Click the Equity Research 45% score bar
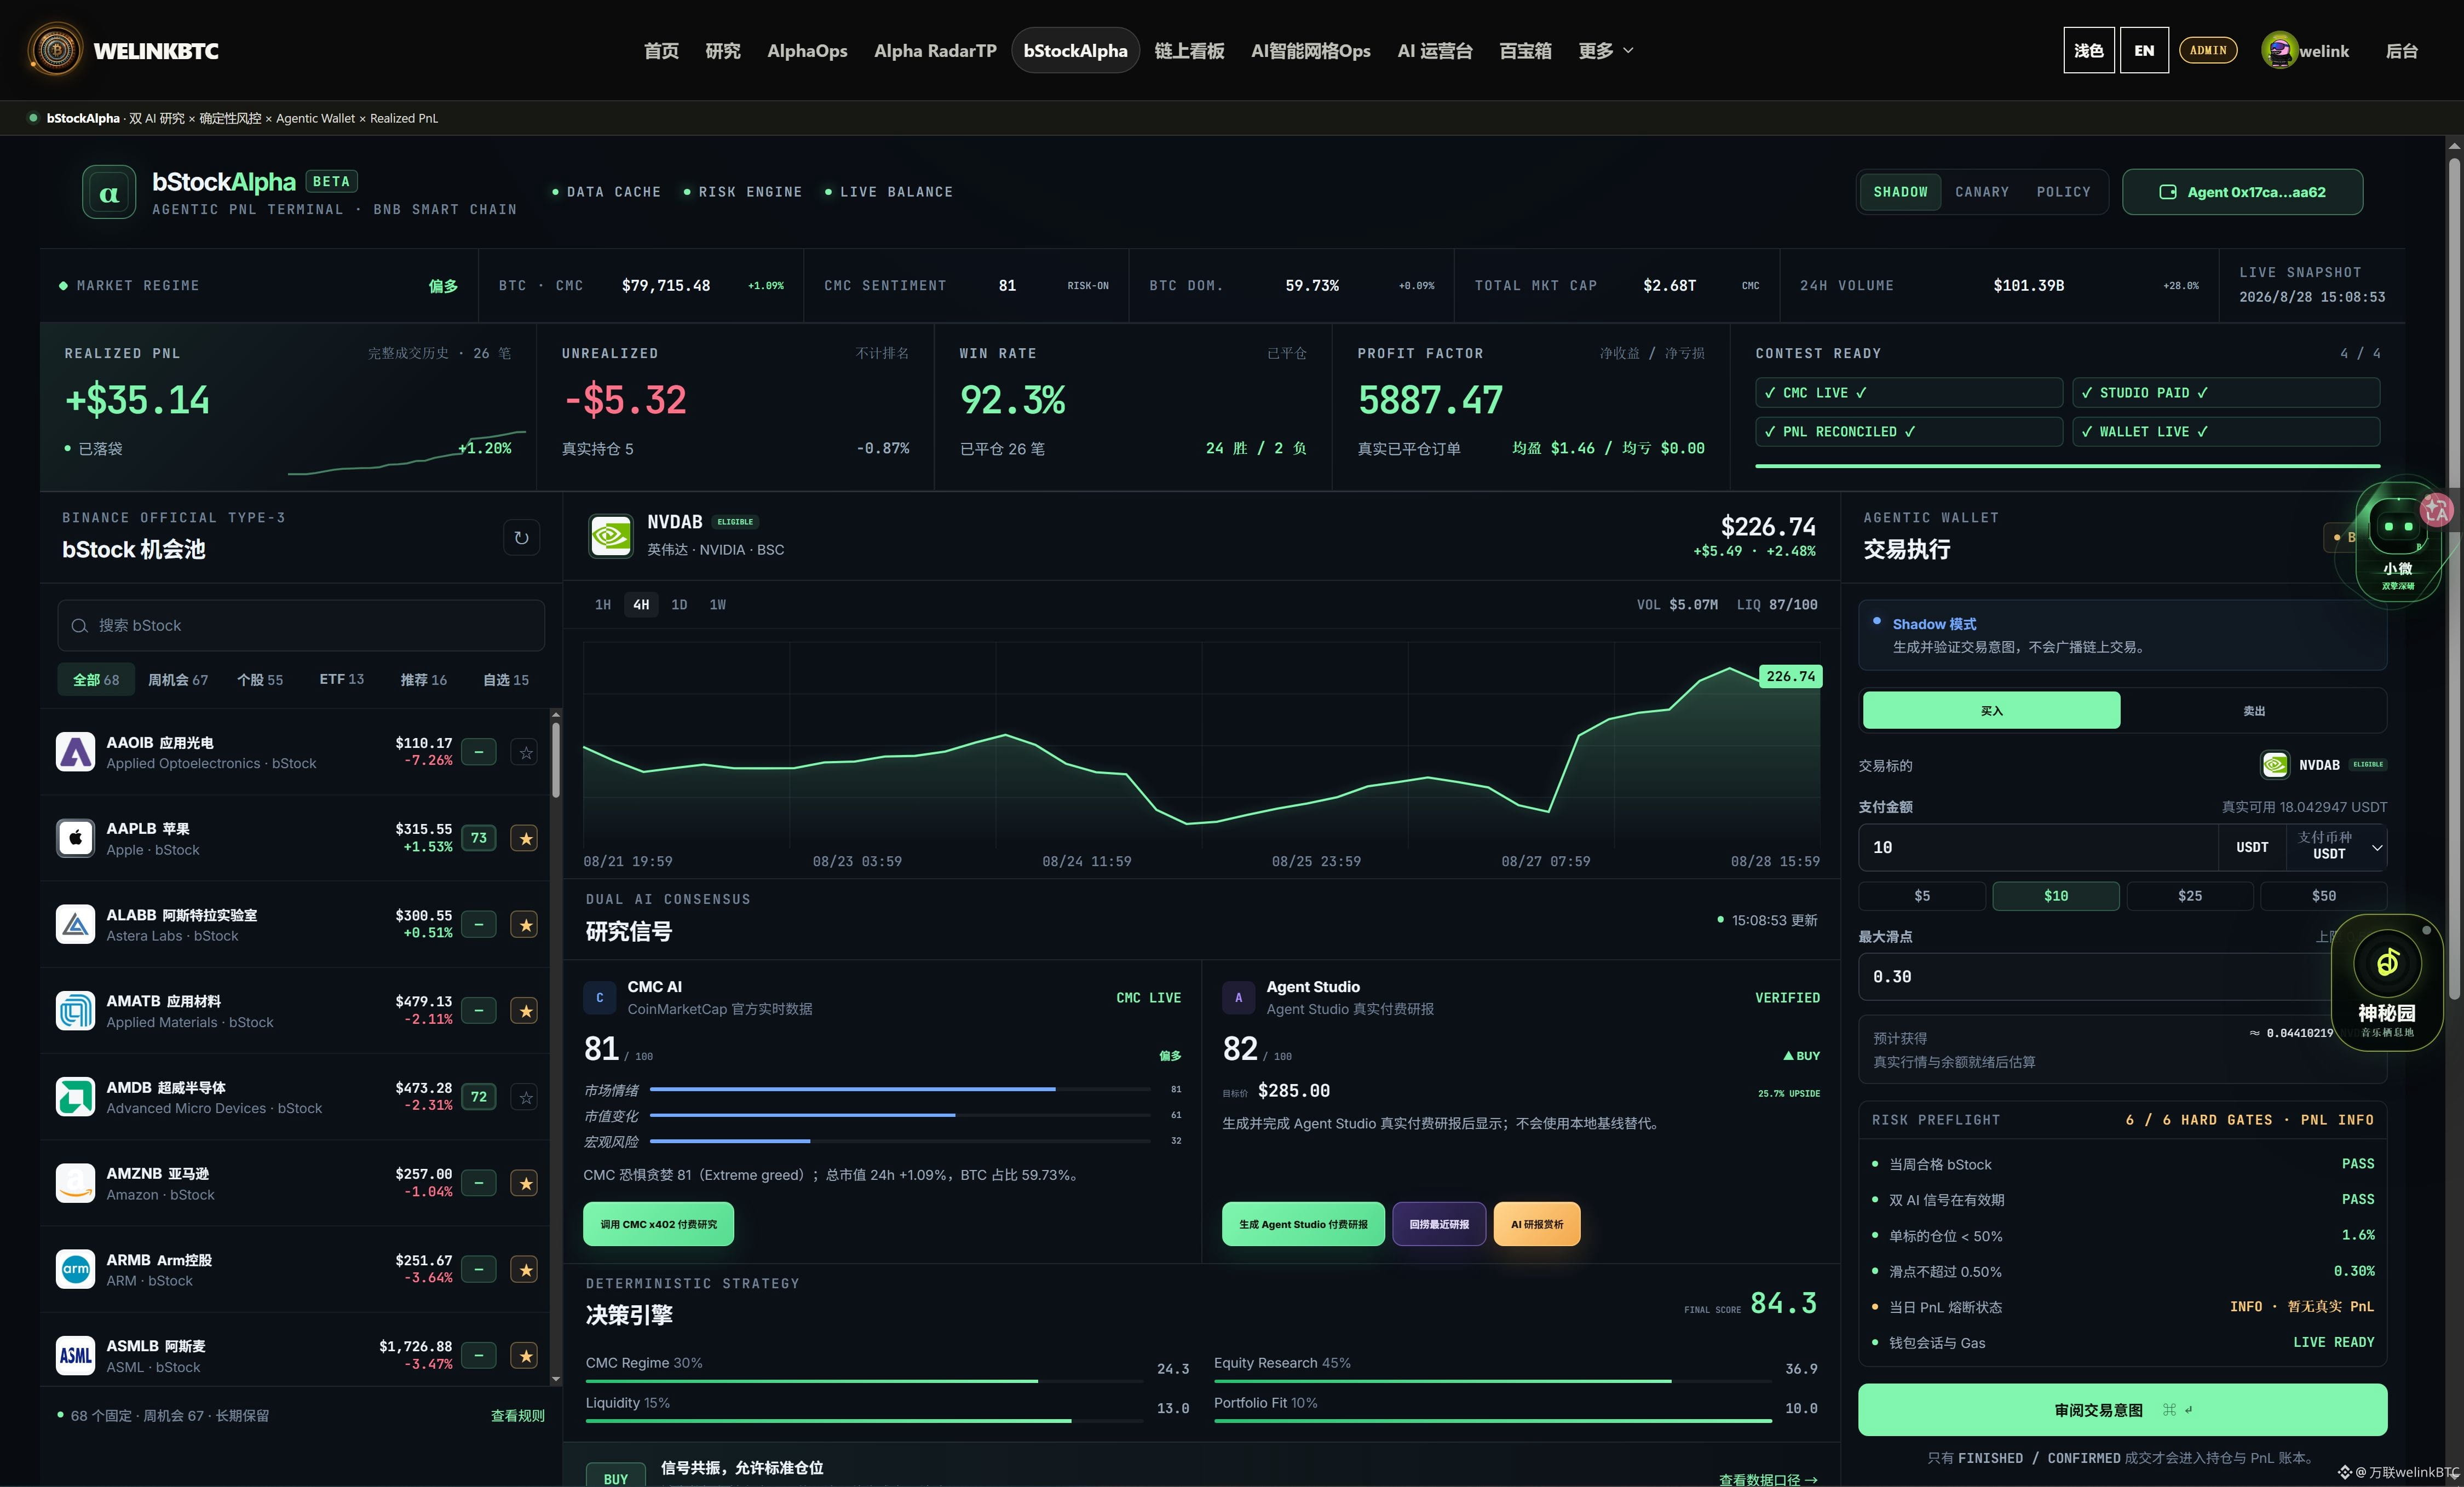The width and height of the screenshot is (2464, 1487). click(x=1493, y=1381)
